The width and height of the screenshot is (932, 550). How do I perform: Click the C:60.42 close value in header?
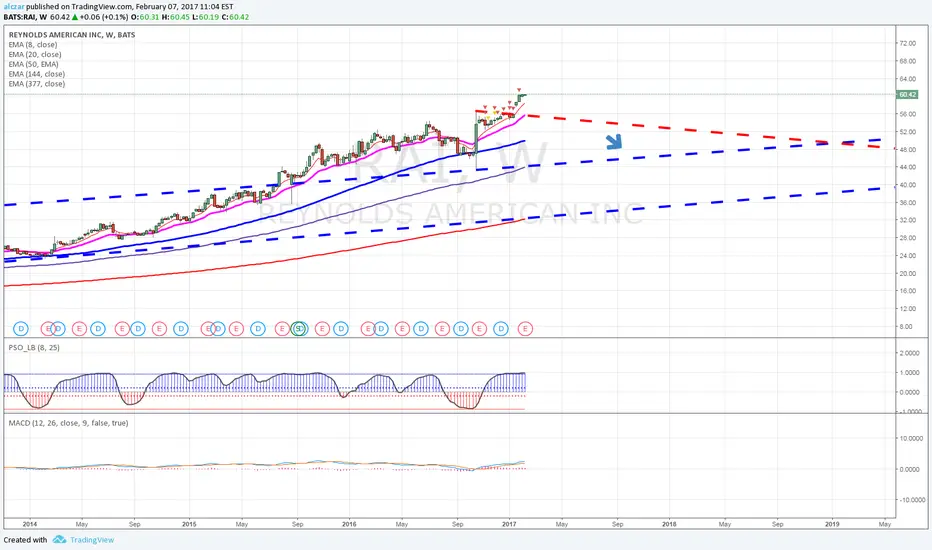pos(235,17)
